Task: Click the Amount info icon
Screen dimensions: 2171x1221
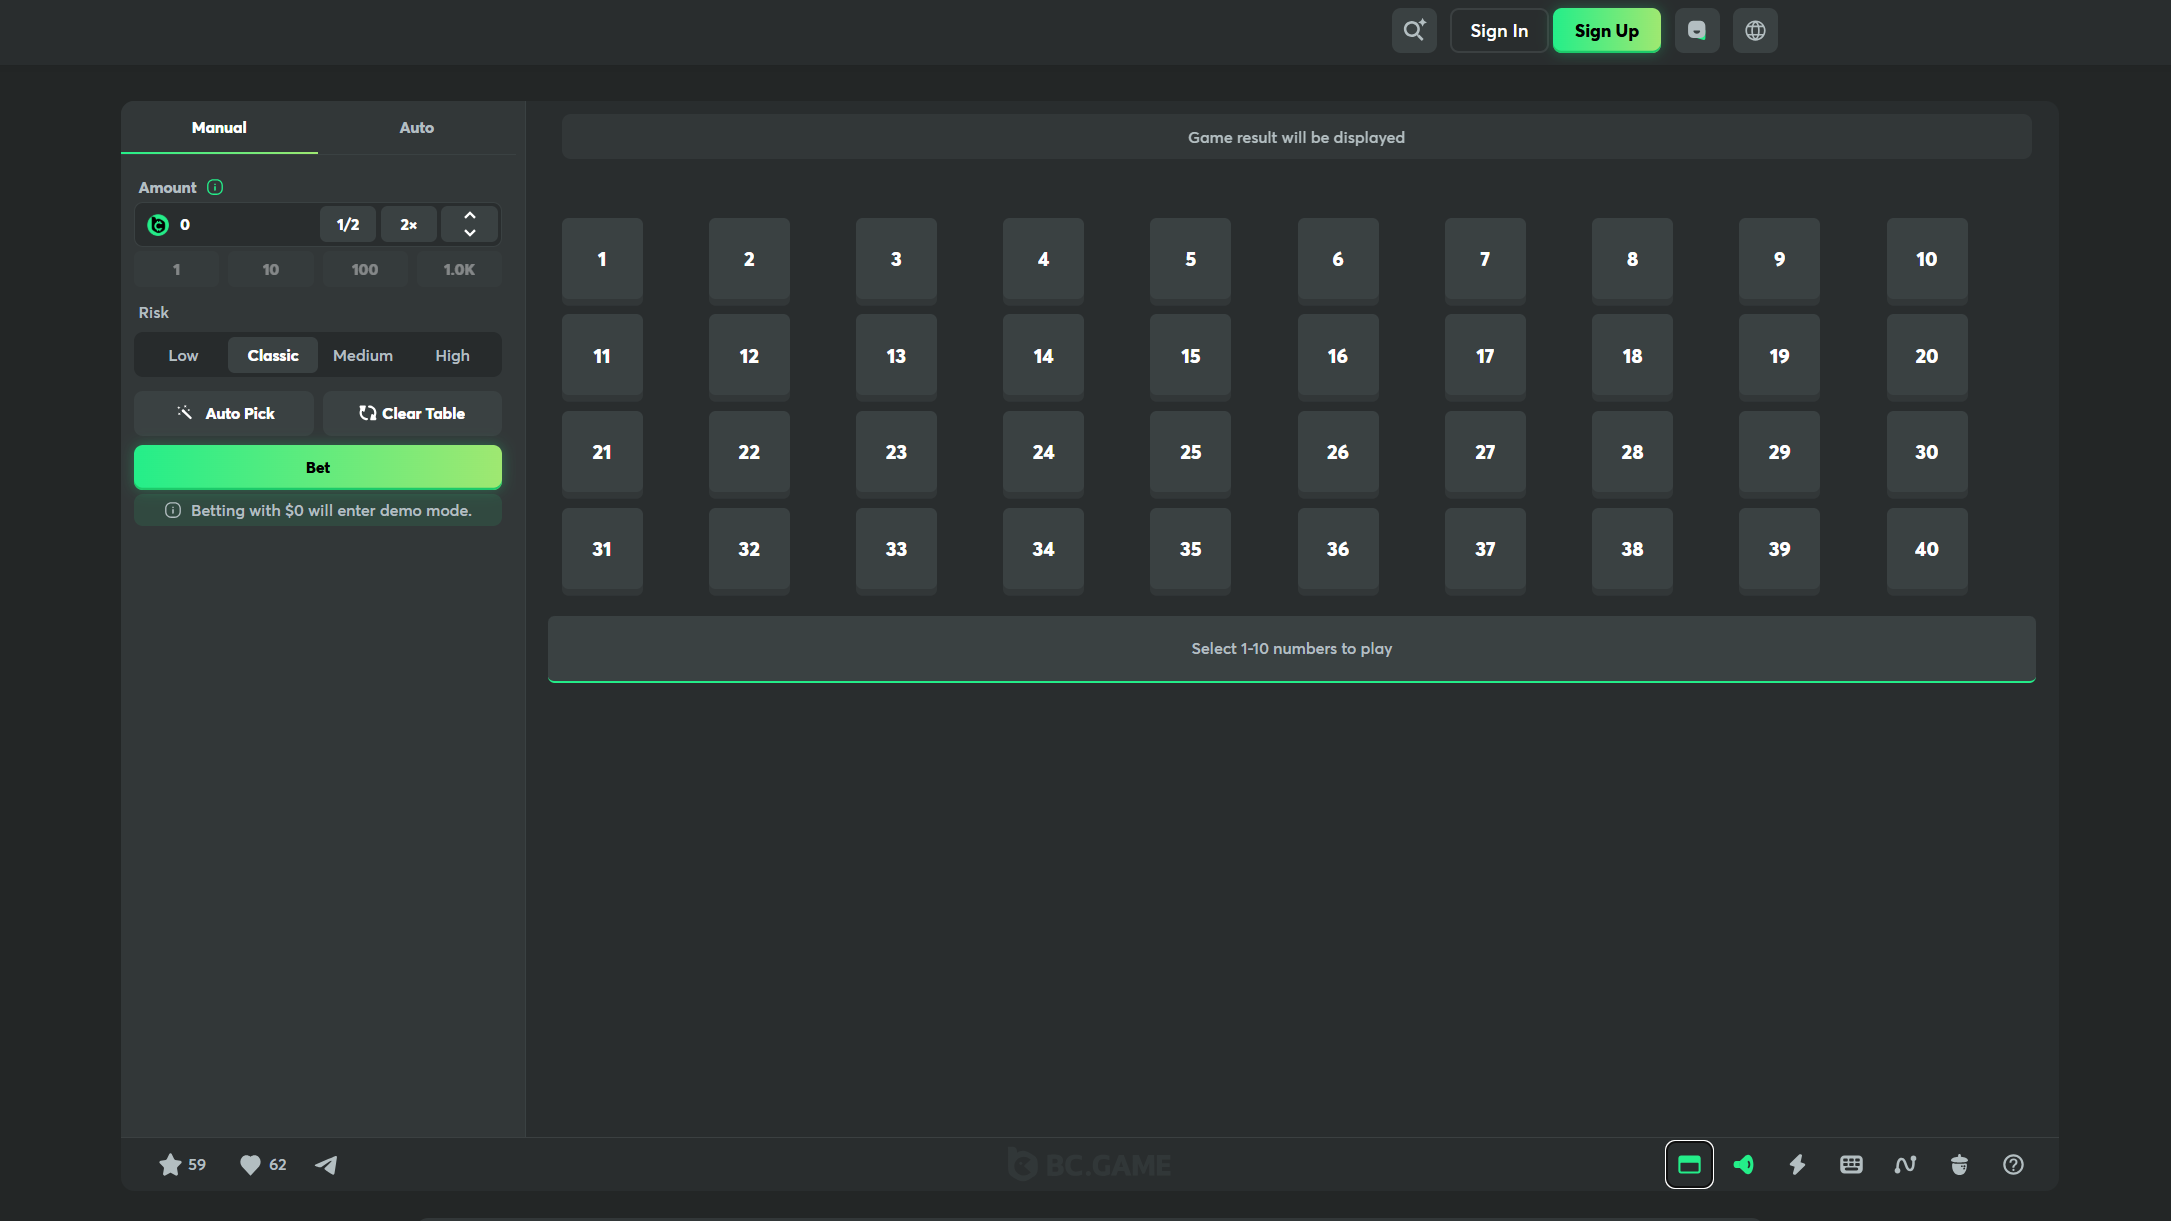Action: pyautogui.click(x=215, y=187)
